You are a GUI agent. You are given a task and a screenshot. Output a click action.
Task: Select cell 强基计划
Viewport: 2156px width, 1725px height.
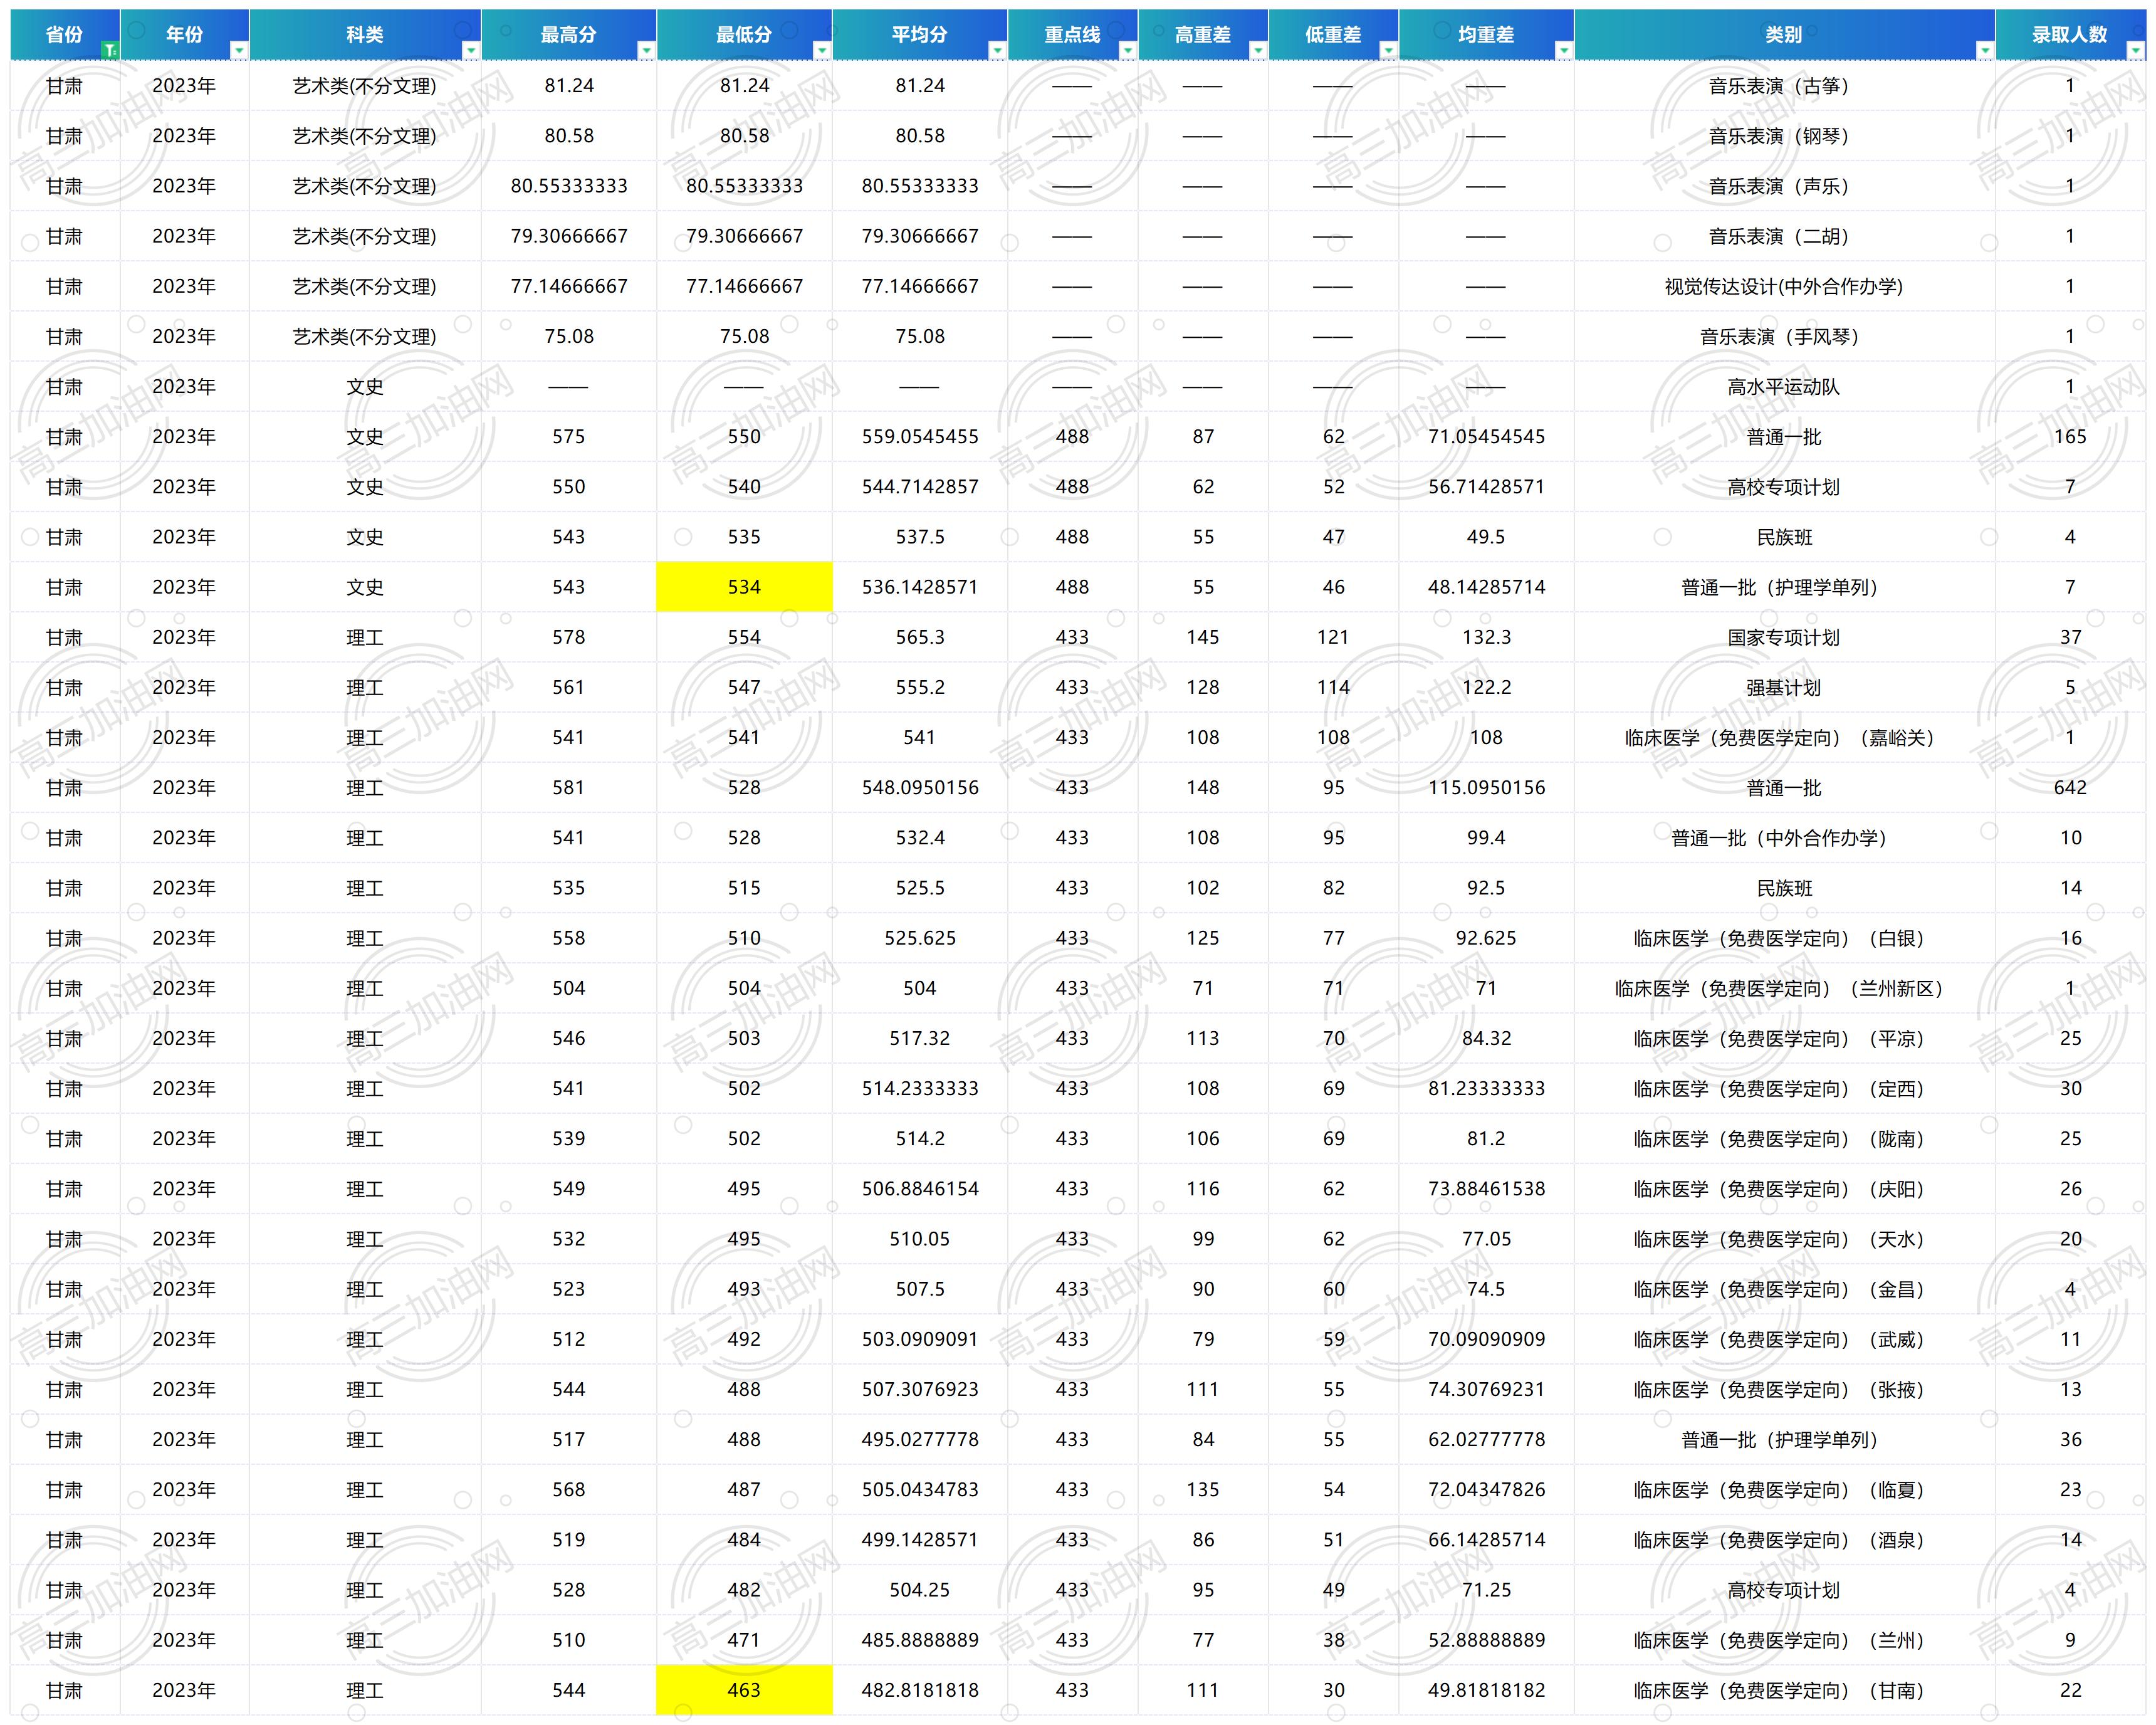1784,687
